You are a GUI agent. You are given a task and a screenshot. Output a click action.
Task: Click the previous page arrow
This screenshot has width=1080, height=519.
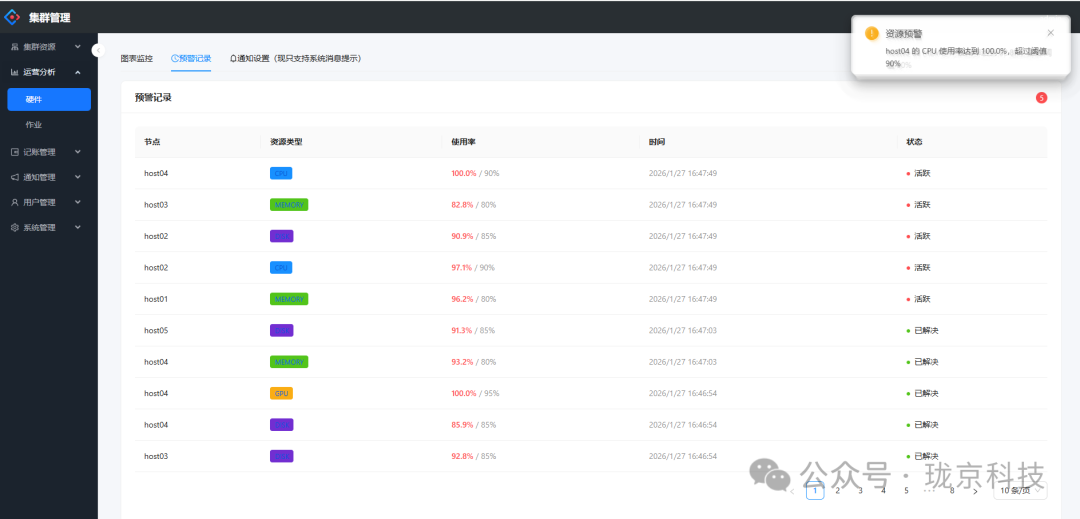tap(792, 491)
